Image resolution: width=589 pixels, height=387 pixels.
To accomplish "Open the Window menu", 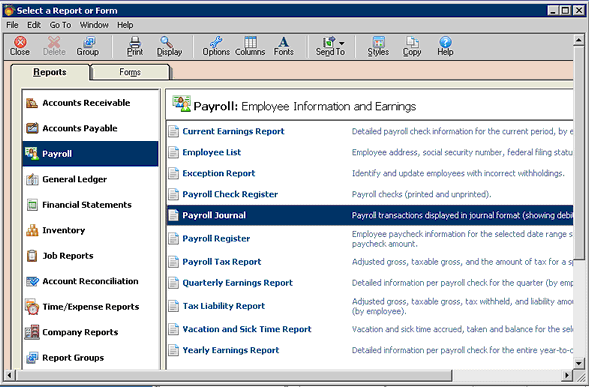I will point(94,25).
